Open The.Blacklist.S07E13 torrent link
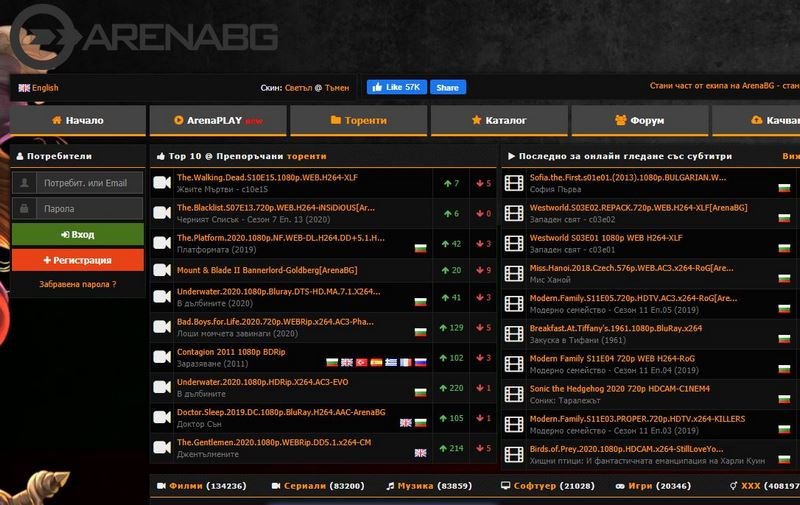Viewport: 800px width, 505px height. [276, 208]
